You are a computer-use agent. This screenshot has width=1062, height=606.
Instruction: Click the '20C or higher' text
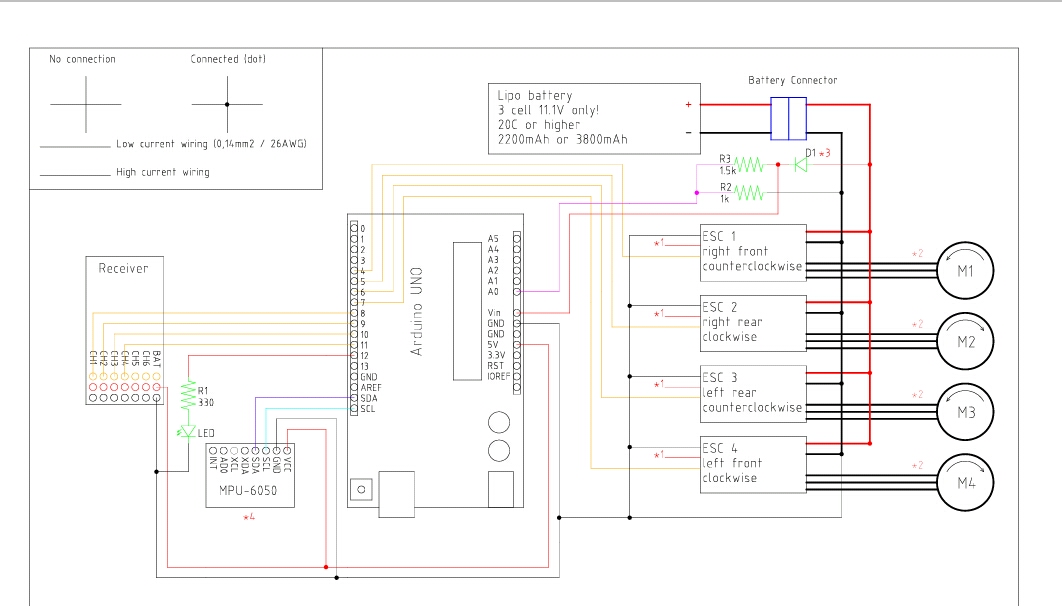point(539,125)
